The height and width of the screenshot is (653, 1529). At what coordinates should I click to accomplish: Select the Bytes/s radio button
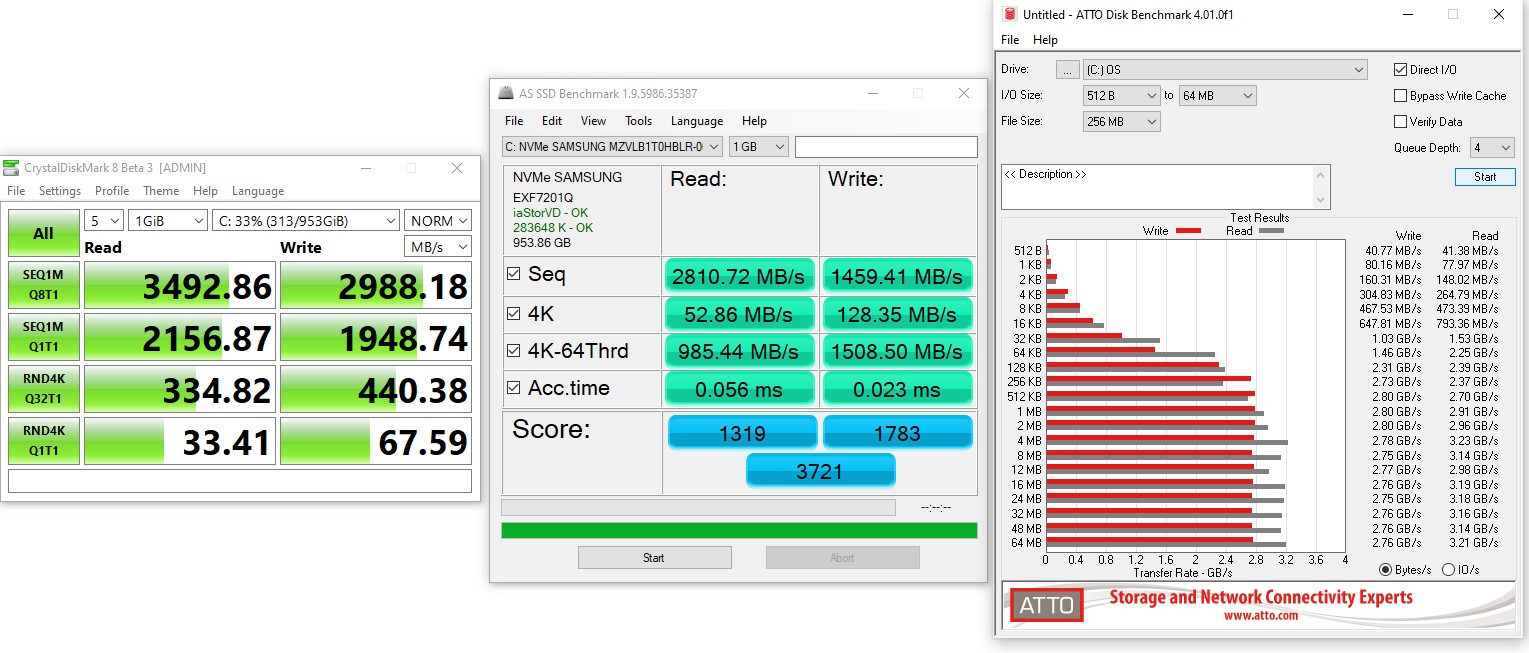click(1386, 570)
